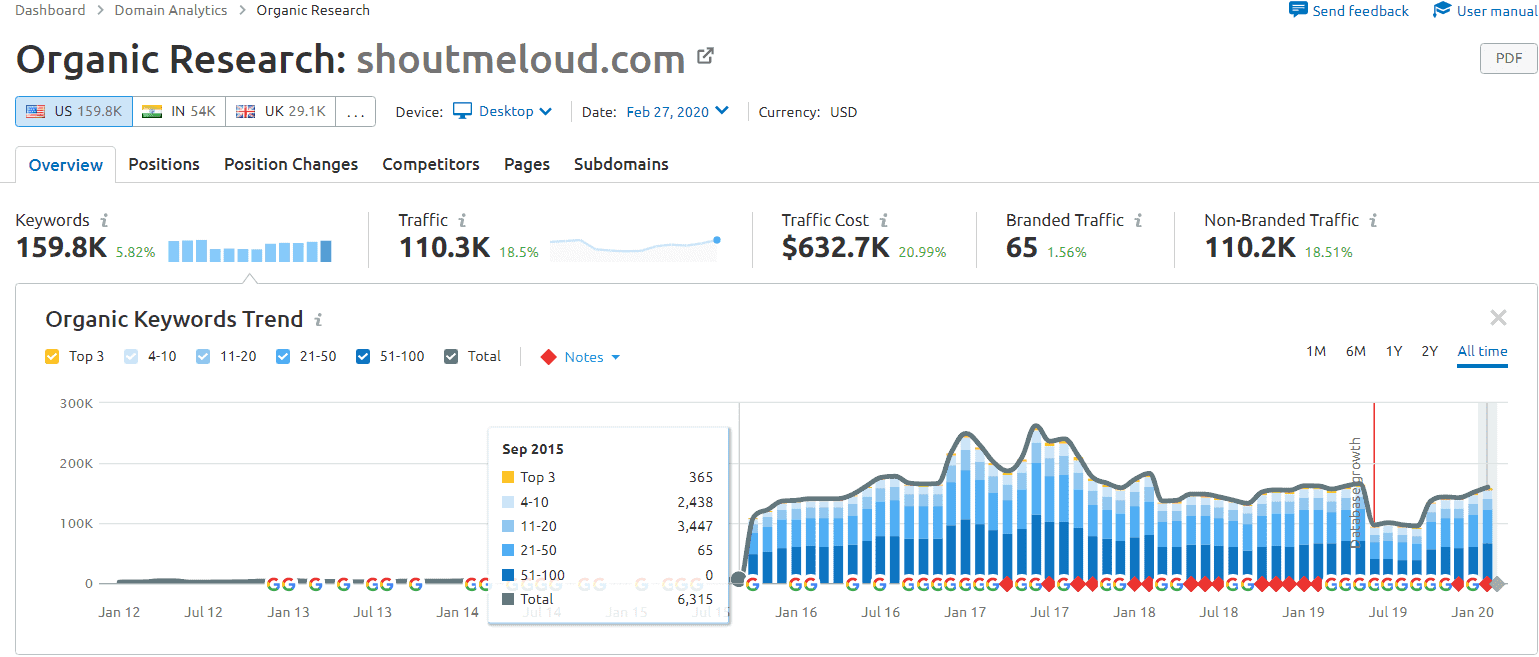This screenshot has width=1539, height=657.
Task: Click the info icon beside Traffic Cost
Action: [x=884, y=220]
